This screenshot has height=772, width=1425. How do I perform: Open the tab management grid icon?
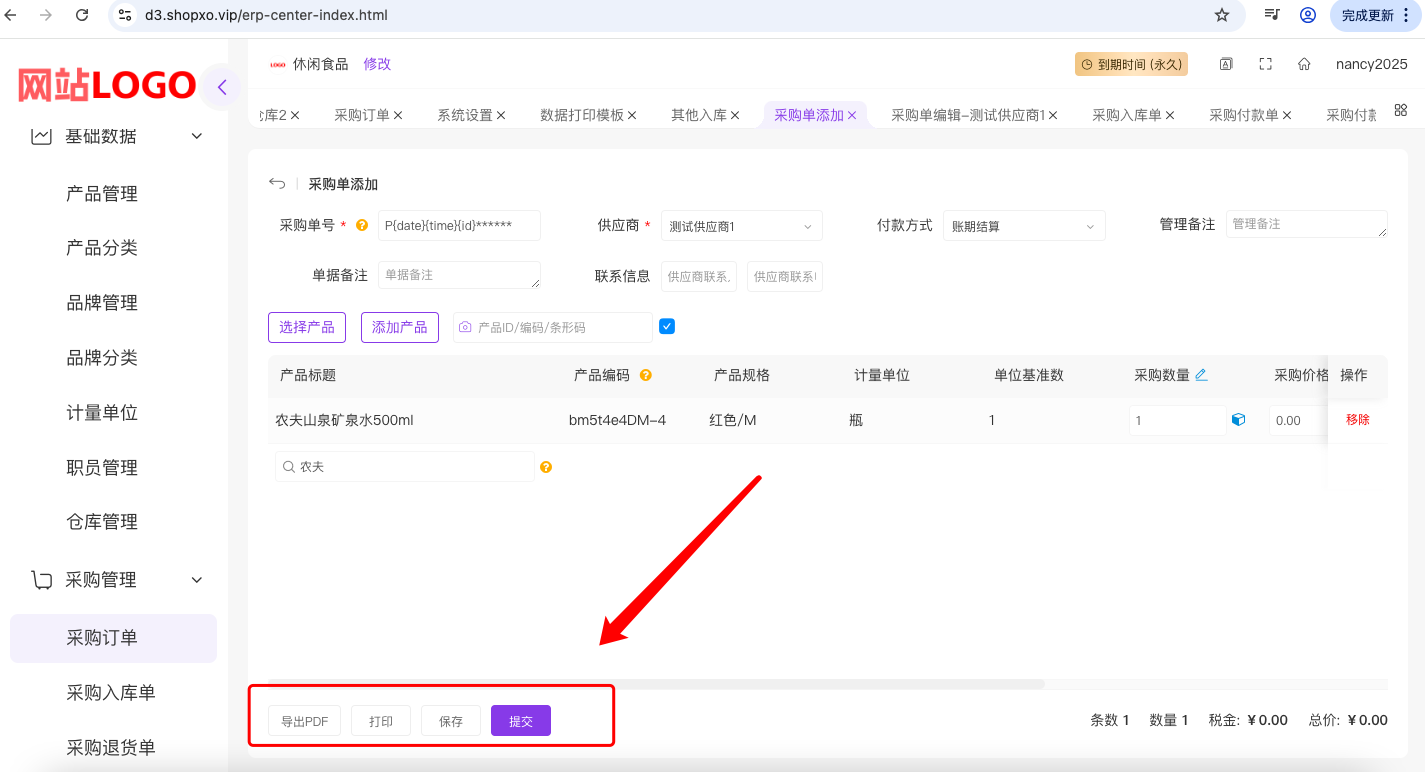pos(1401,110)
